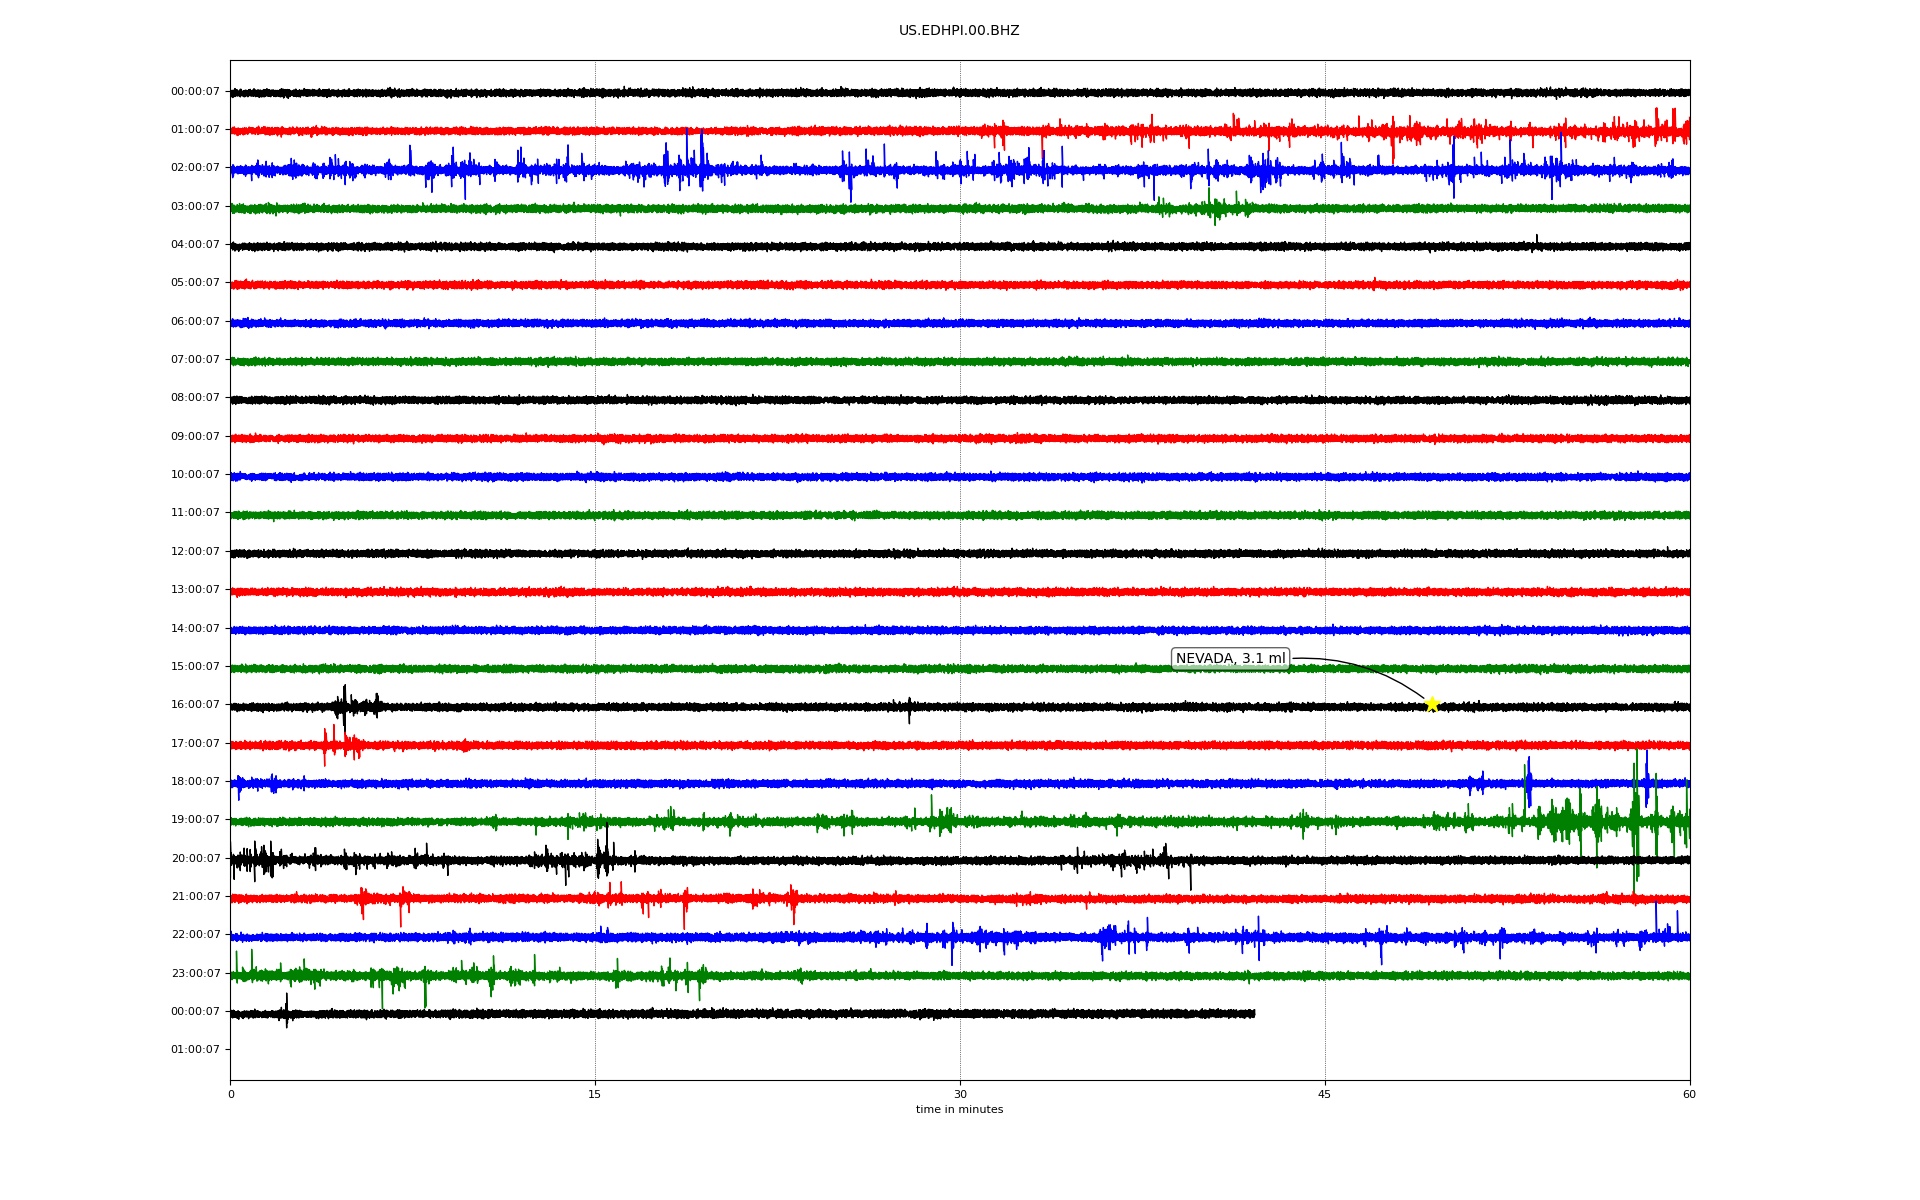This screenshot has width=1920, height=1200.
Task: Click the 0 minute x-axis tick label
Action: tap(231, 1094)
